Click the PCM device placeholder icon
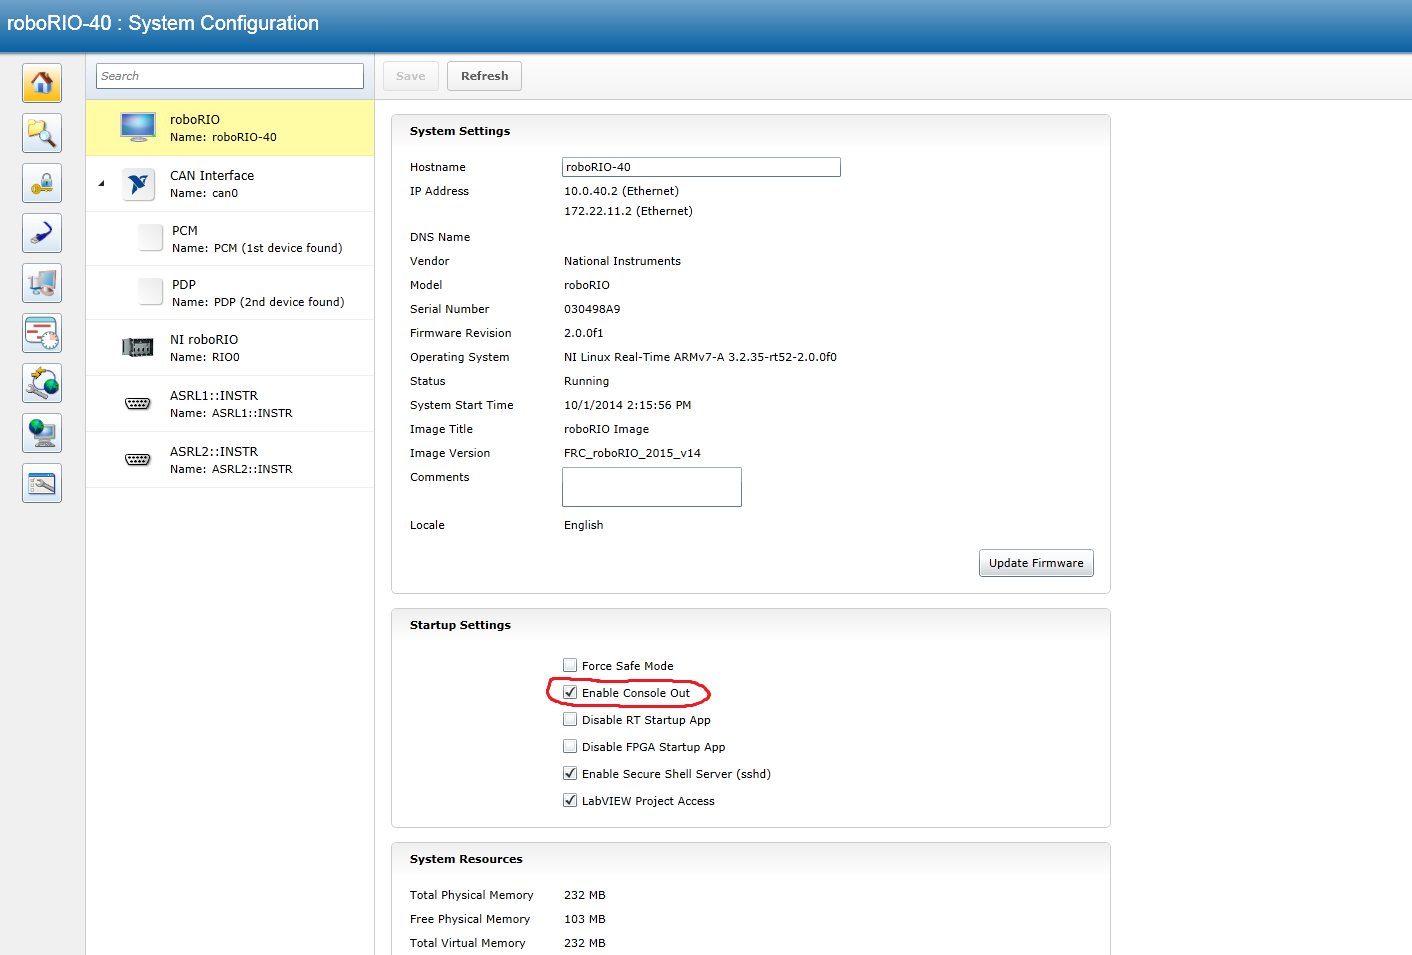The height and width of the screenshot is (955, 1412). click(x=151, y=238)
